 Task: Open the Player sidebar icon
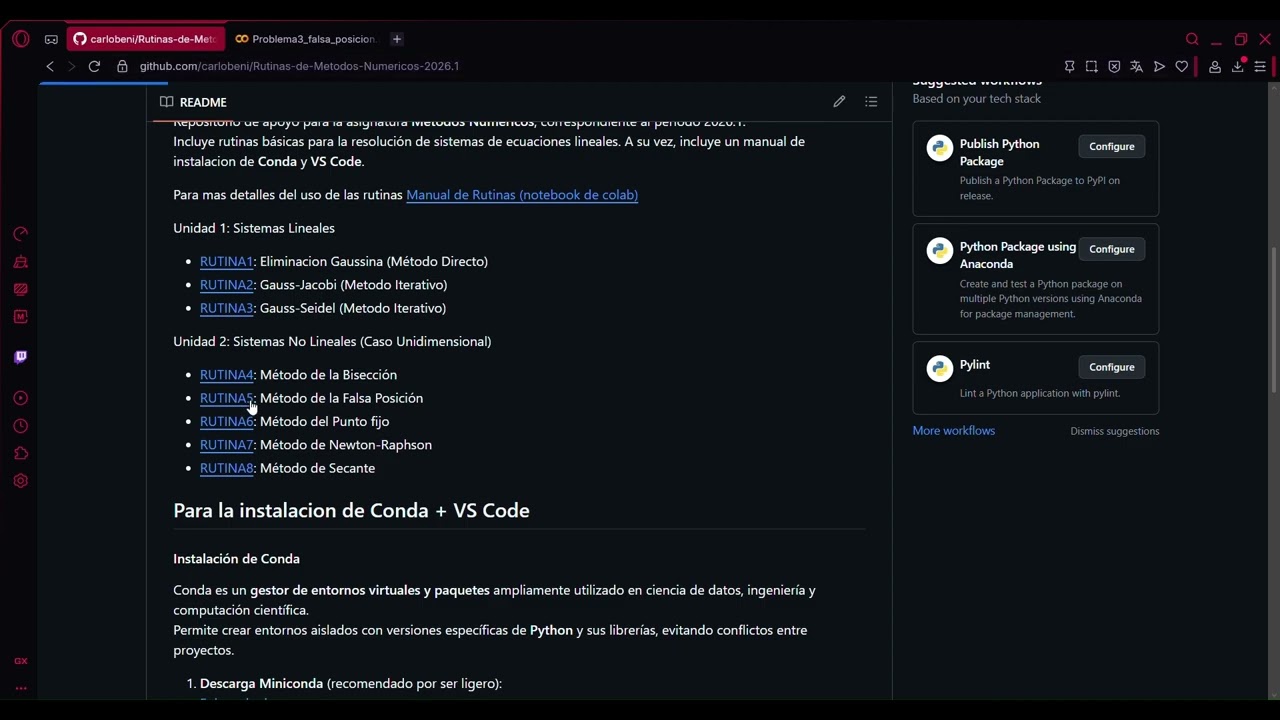point(20,398)
